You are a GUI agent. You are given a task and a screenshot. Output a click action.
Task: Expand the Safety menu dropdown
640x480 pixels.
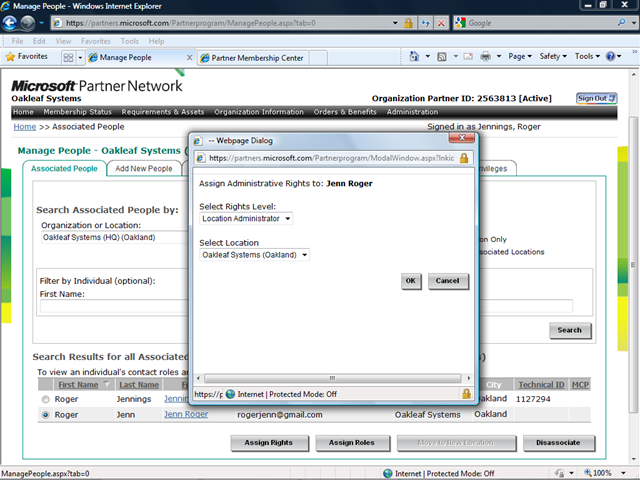click(553, 56)
